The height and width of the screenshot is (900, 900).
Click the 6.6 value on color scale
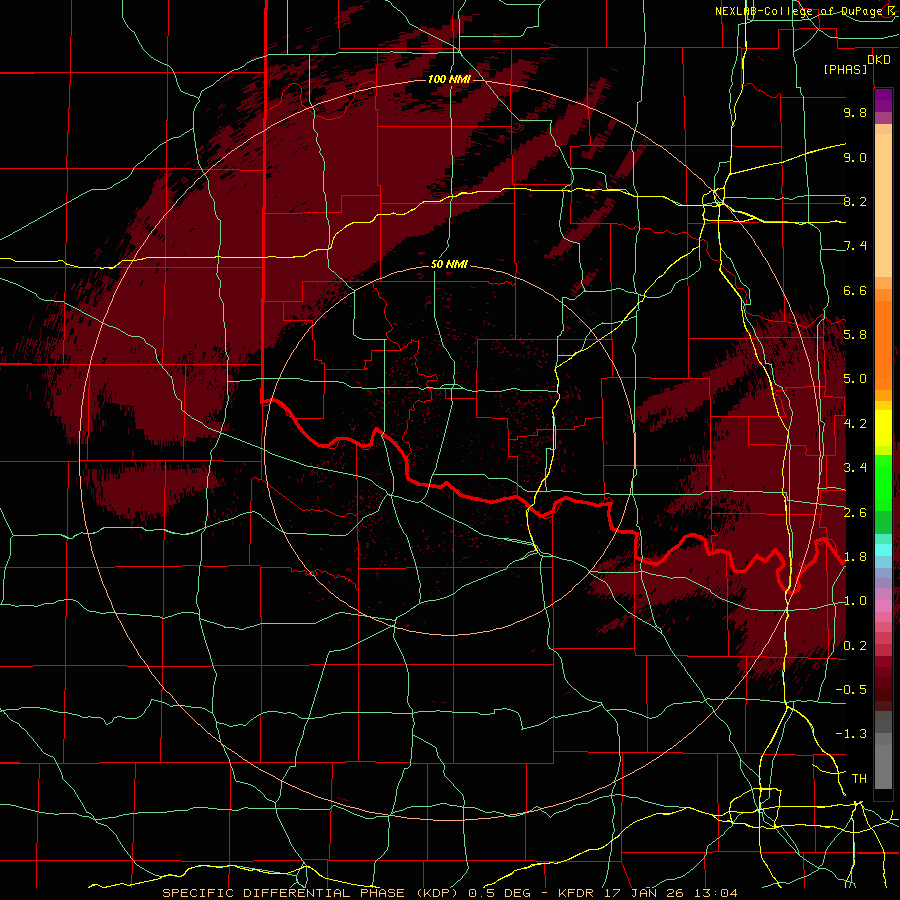coord(855,290)
